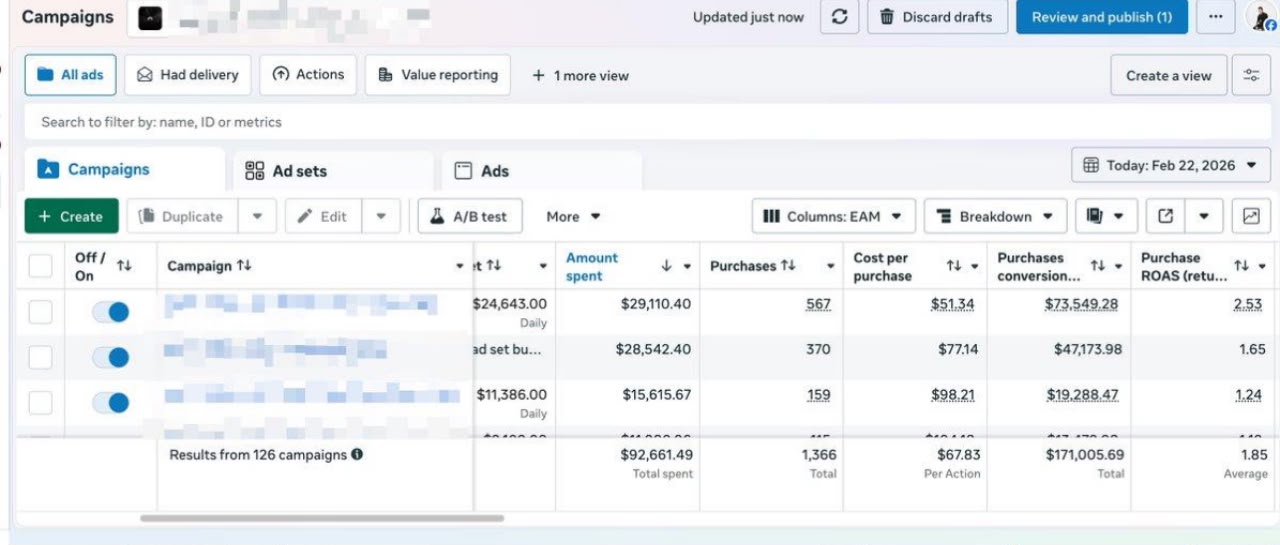Click the green Create button
This screenshot has height=545, width=1280.
pos(71,216)
